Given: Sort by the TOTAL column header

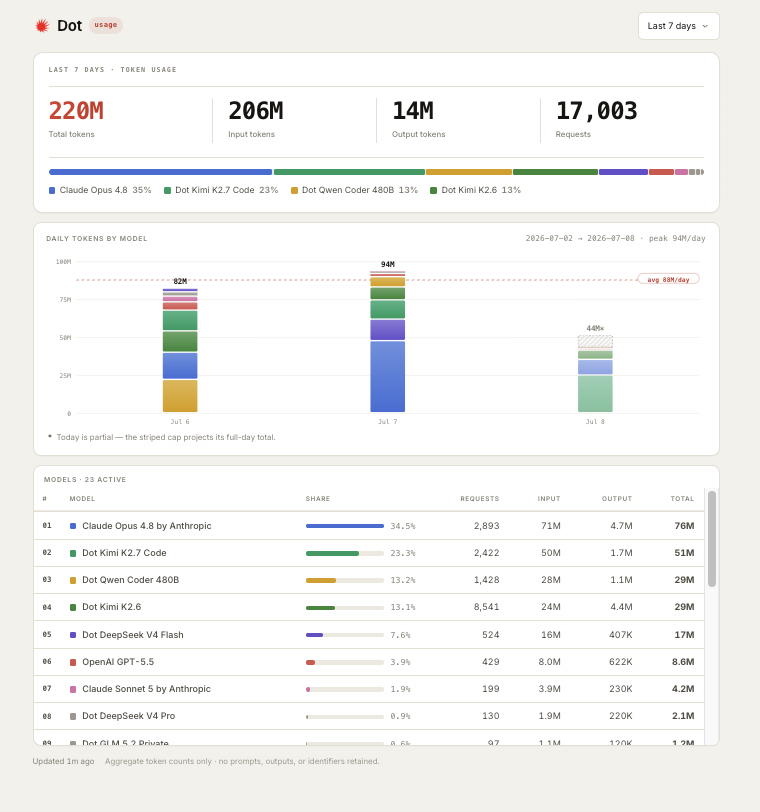Looking at the screenshot, I should tap(682, 499).
